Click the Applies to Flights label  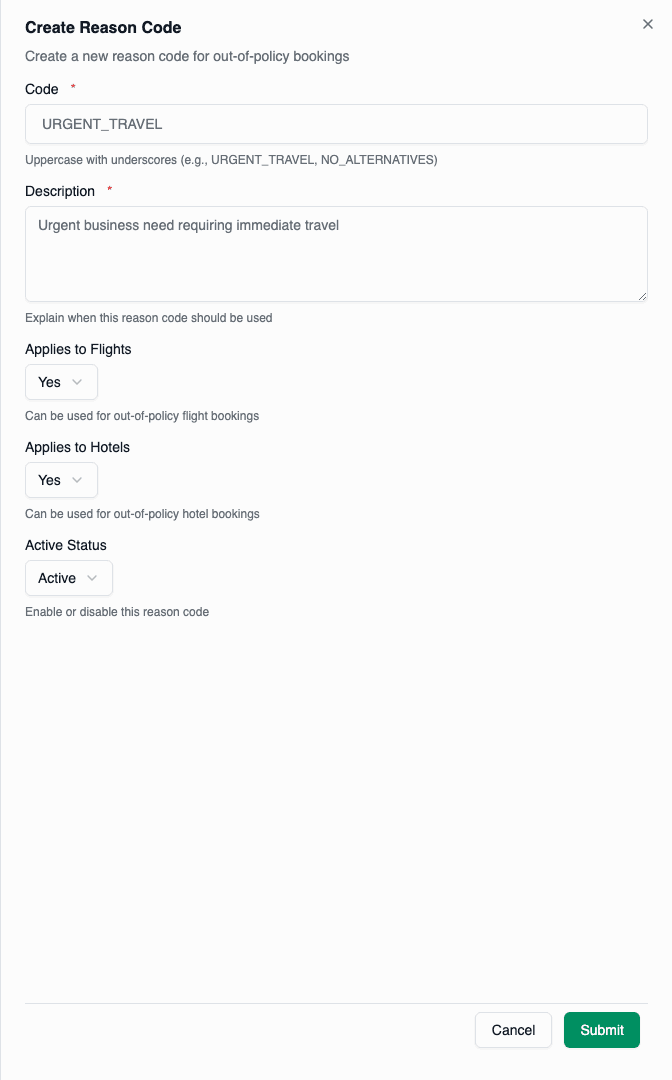[x=78, y=349]
